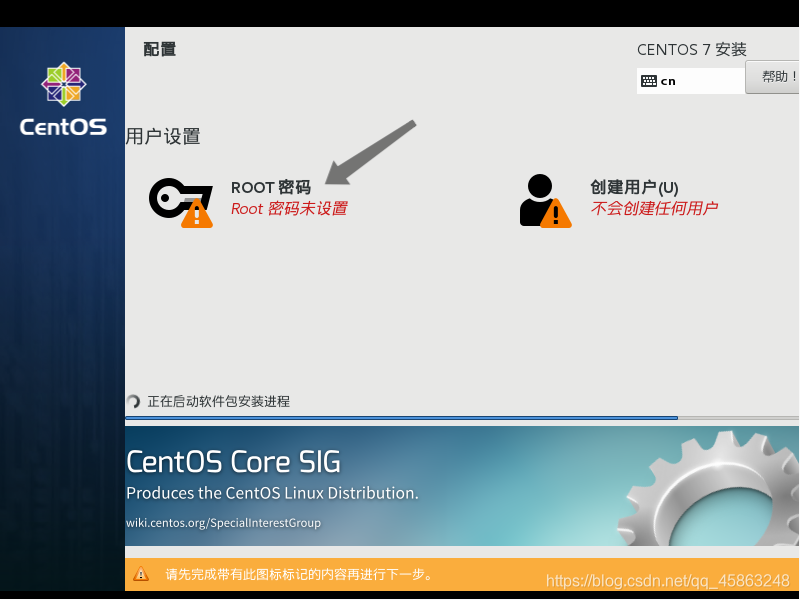
Task: Click the wiki.centos.org/SpecialInterestGroup link
Action: tap(223, 523)
